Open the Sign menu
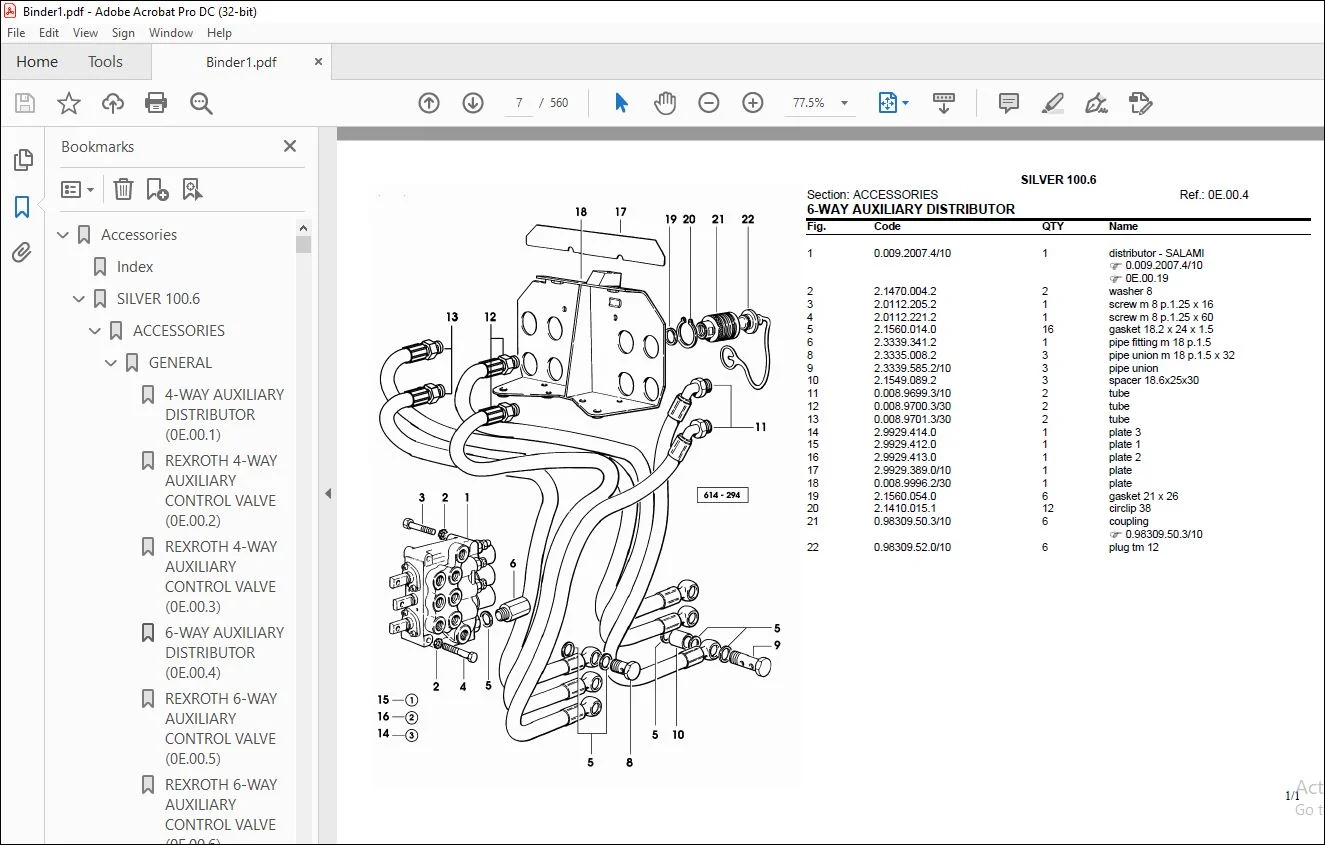Image resolution: width=1325 pixels, height=845 pixels. coord(123,33)
